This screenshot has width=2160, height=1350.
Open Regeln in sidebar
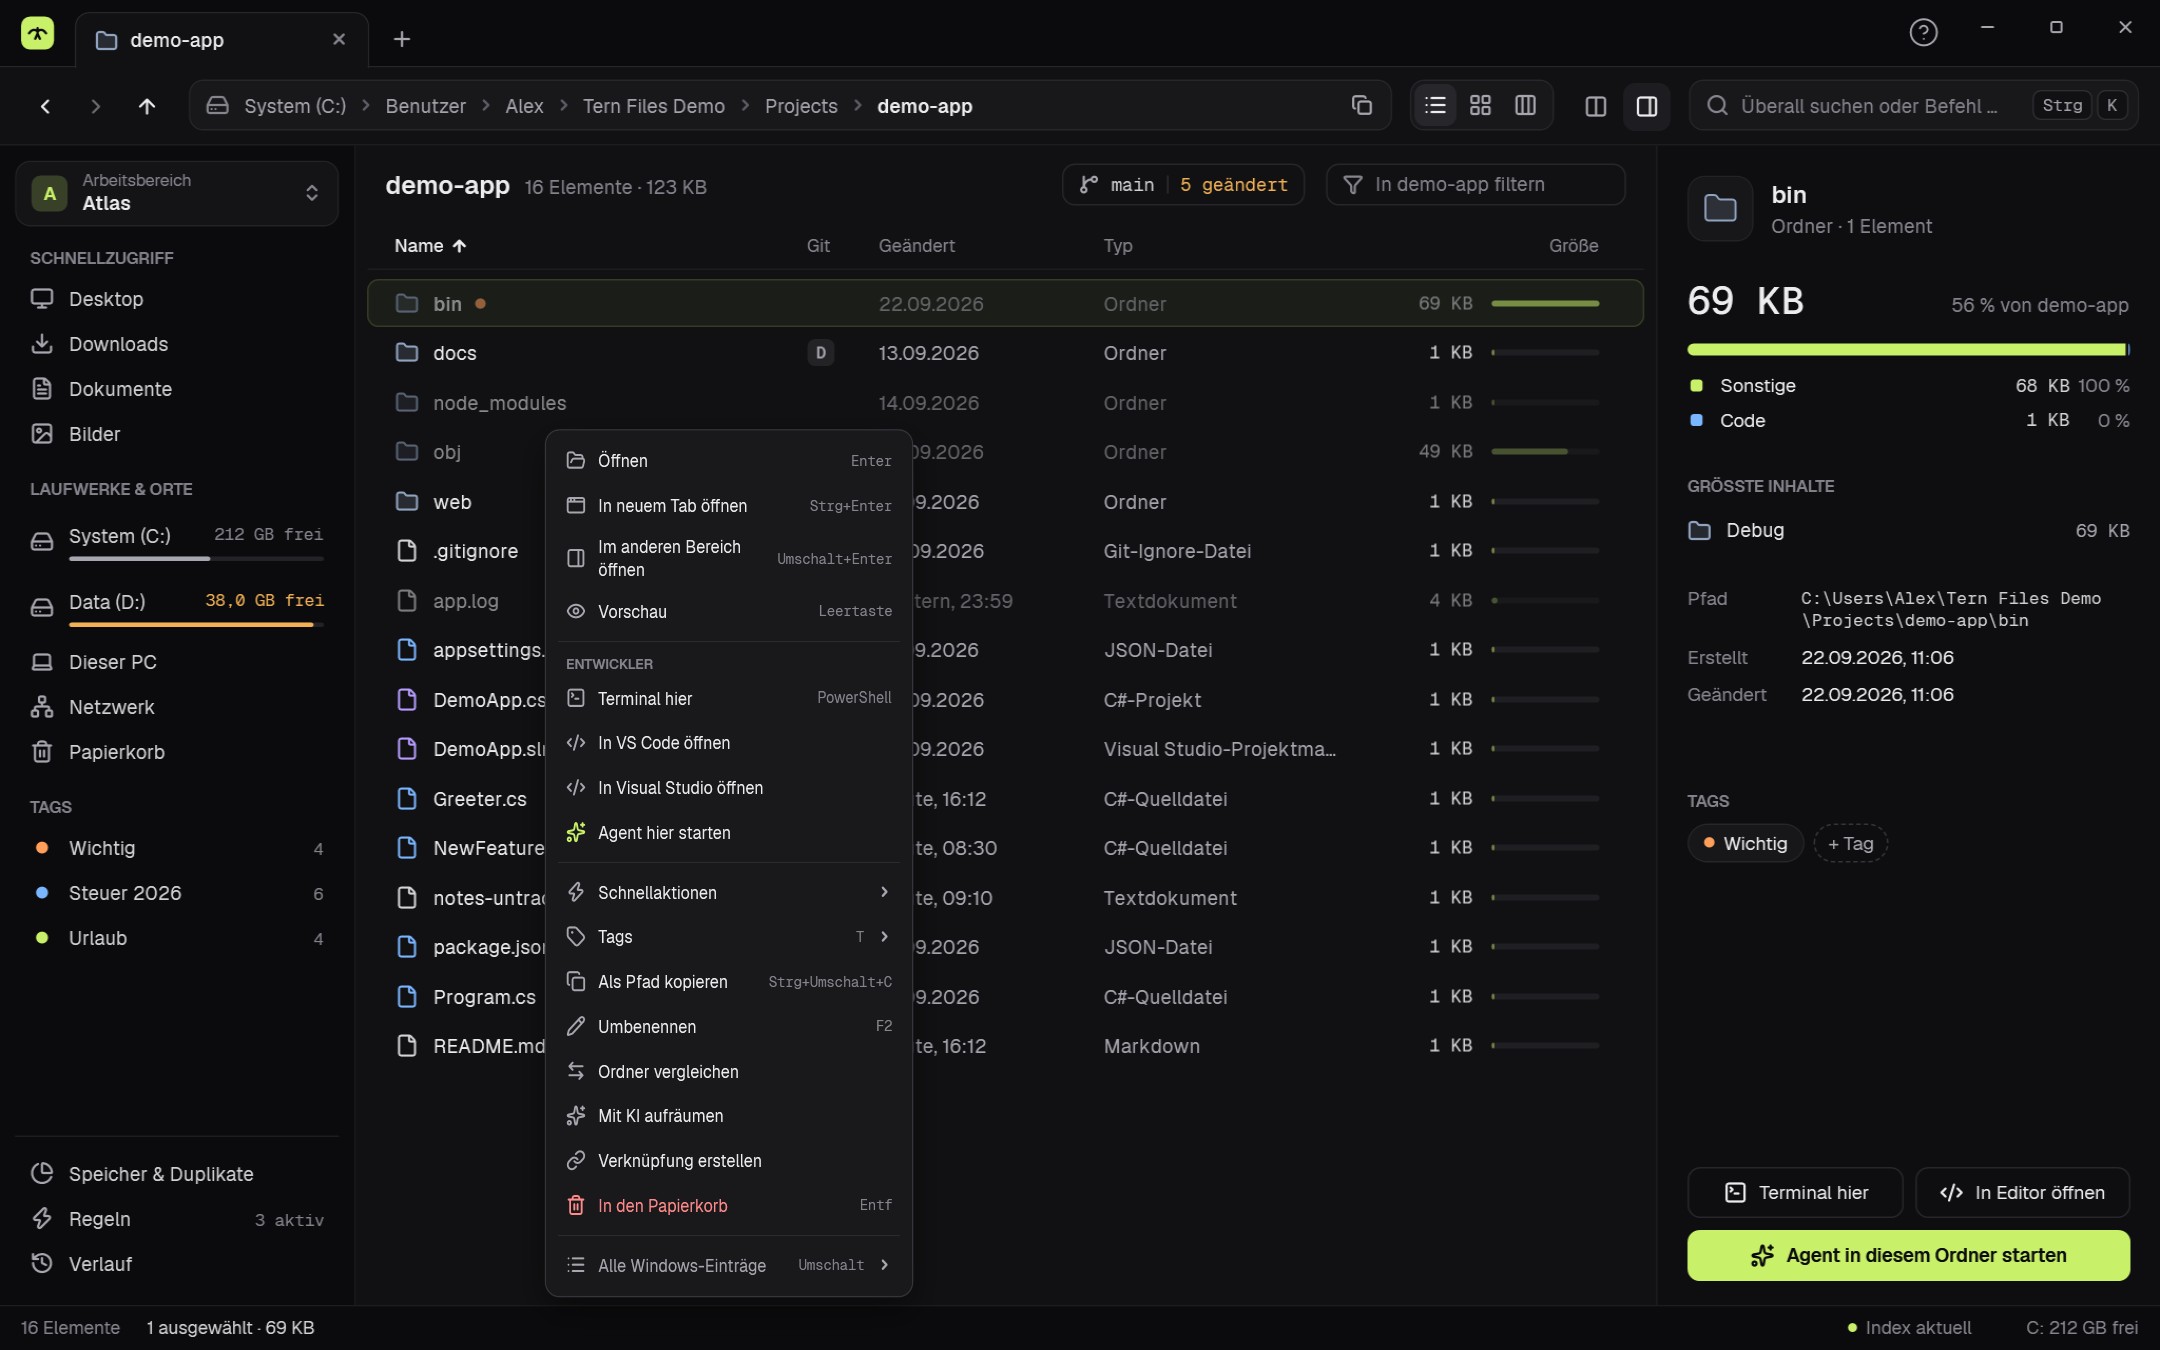pos(177,1219)
